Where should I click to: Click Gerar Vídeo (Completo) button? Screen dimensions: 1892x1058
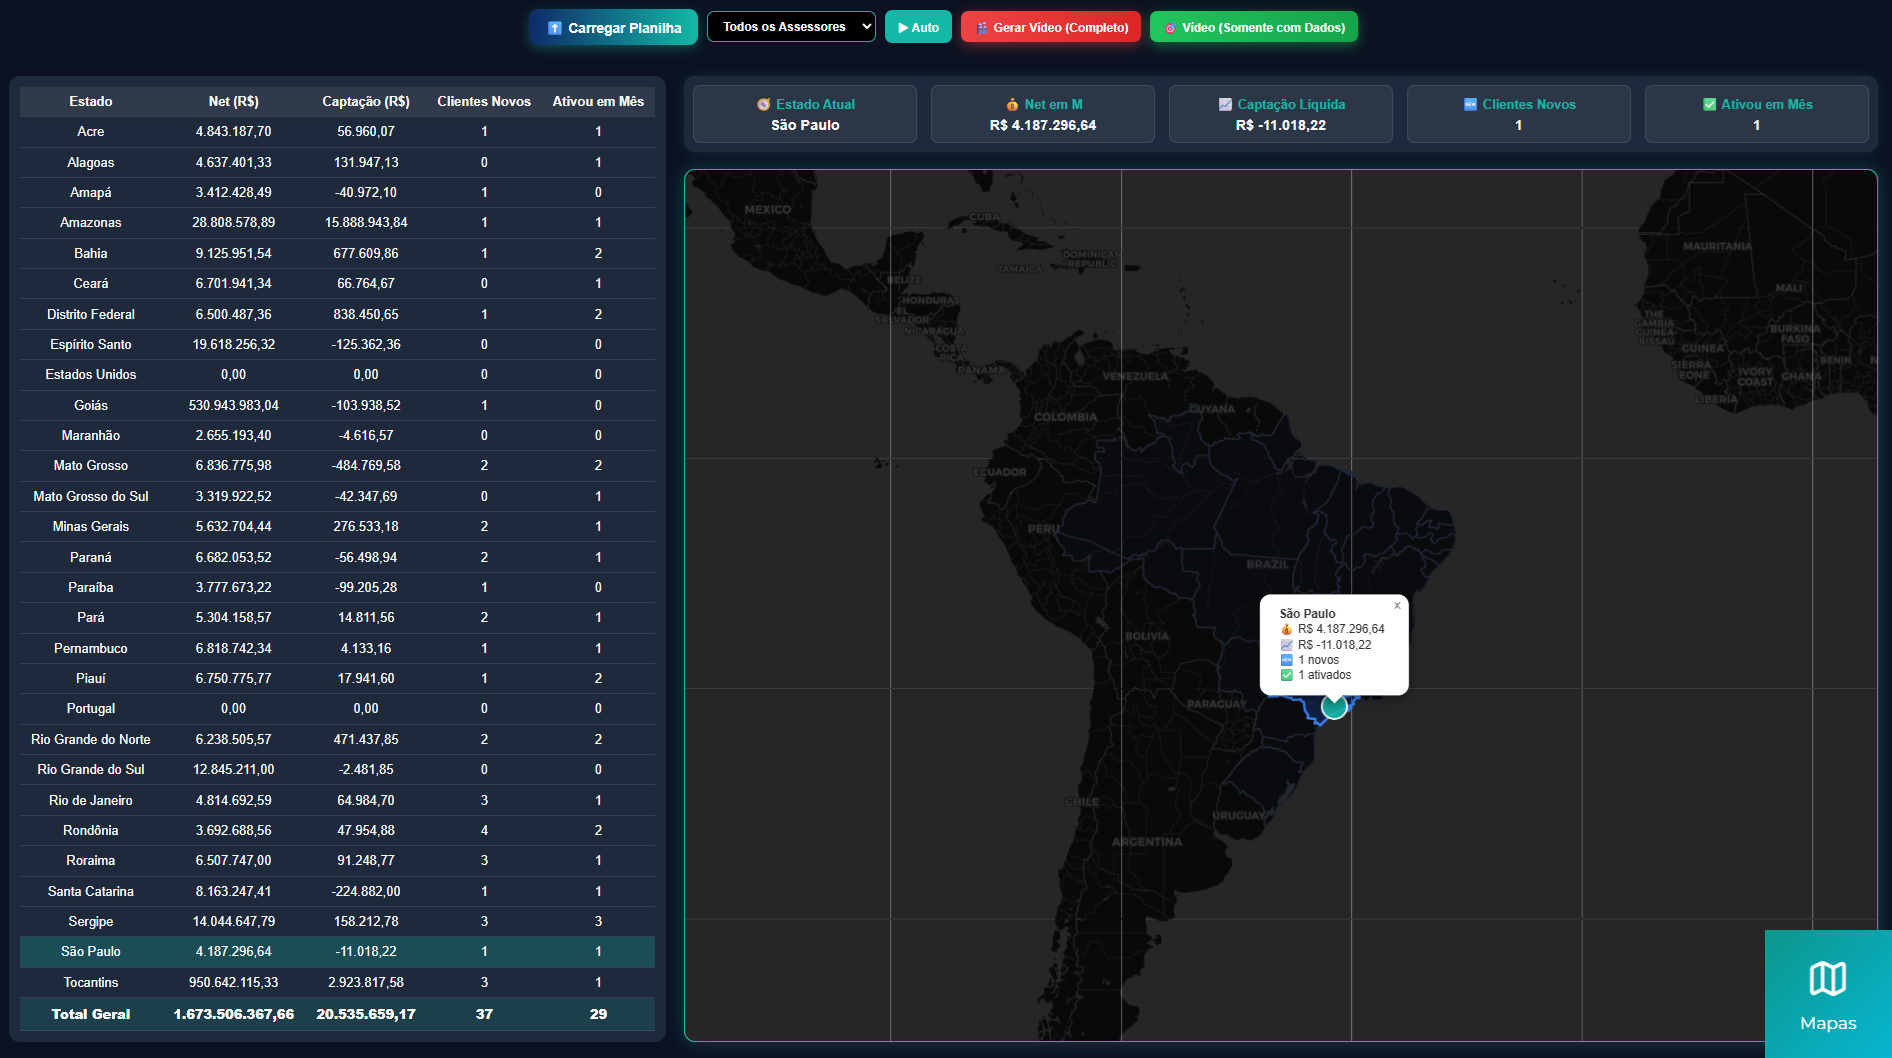[1050, 28]
